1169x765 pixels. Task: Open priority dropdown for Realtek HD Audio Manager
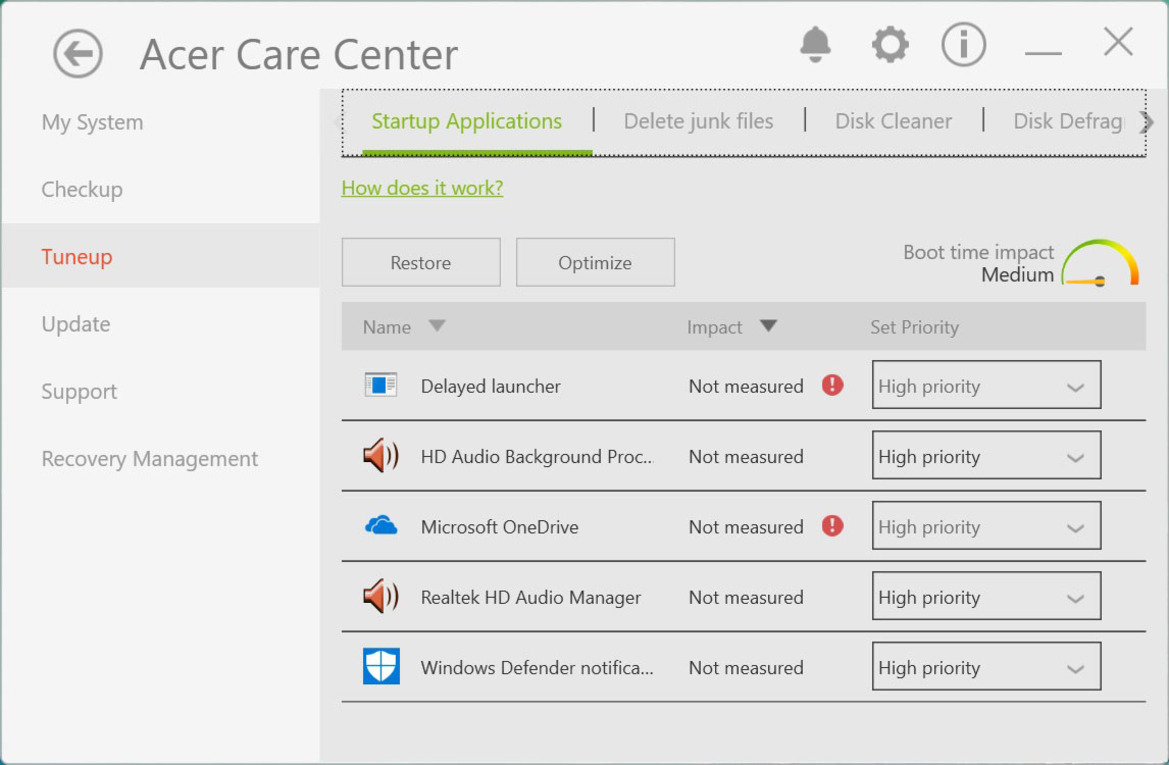tap(986, 596)
